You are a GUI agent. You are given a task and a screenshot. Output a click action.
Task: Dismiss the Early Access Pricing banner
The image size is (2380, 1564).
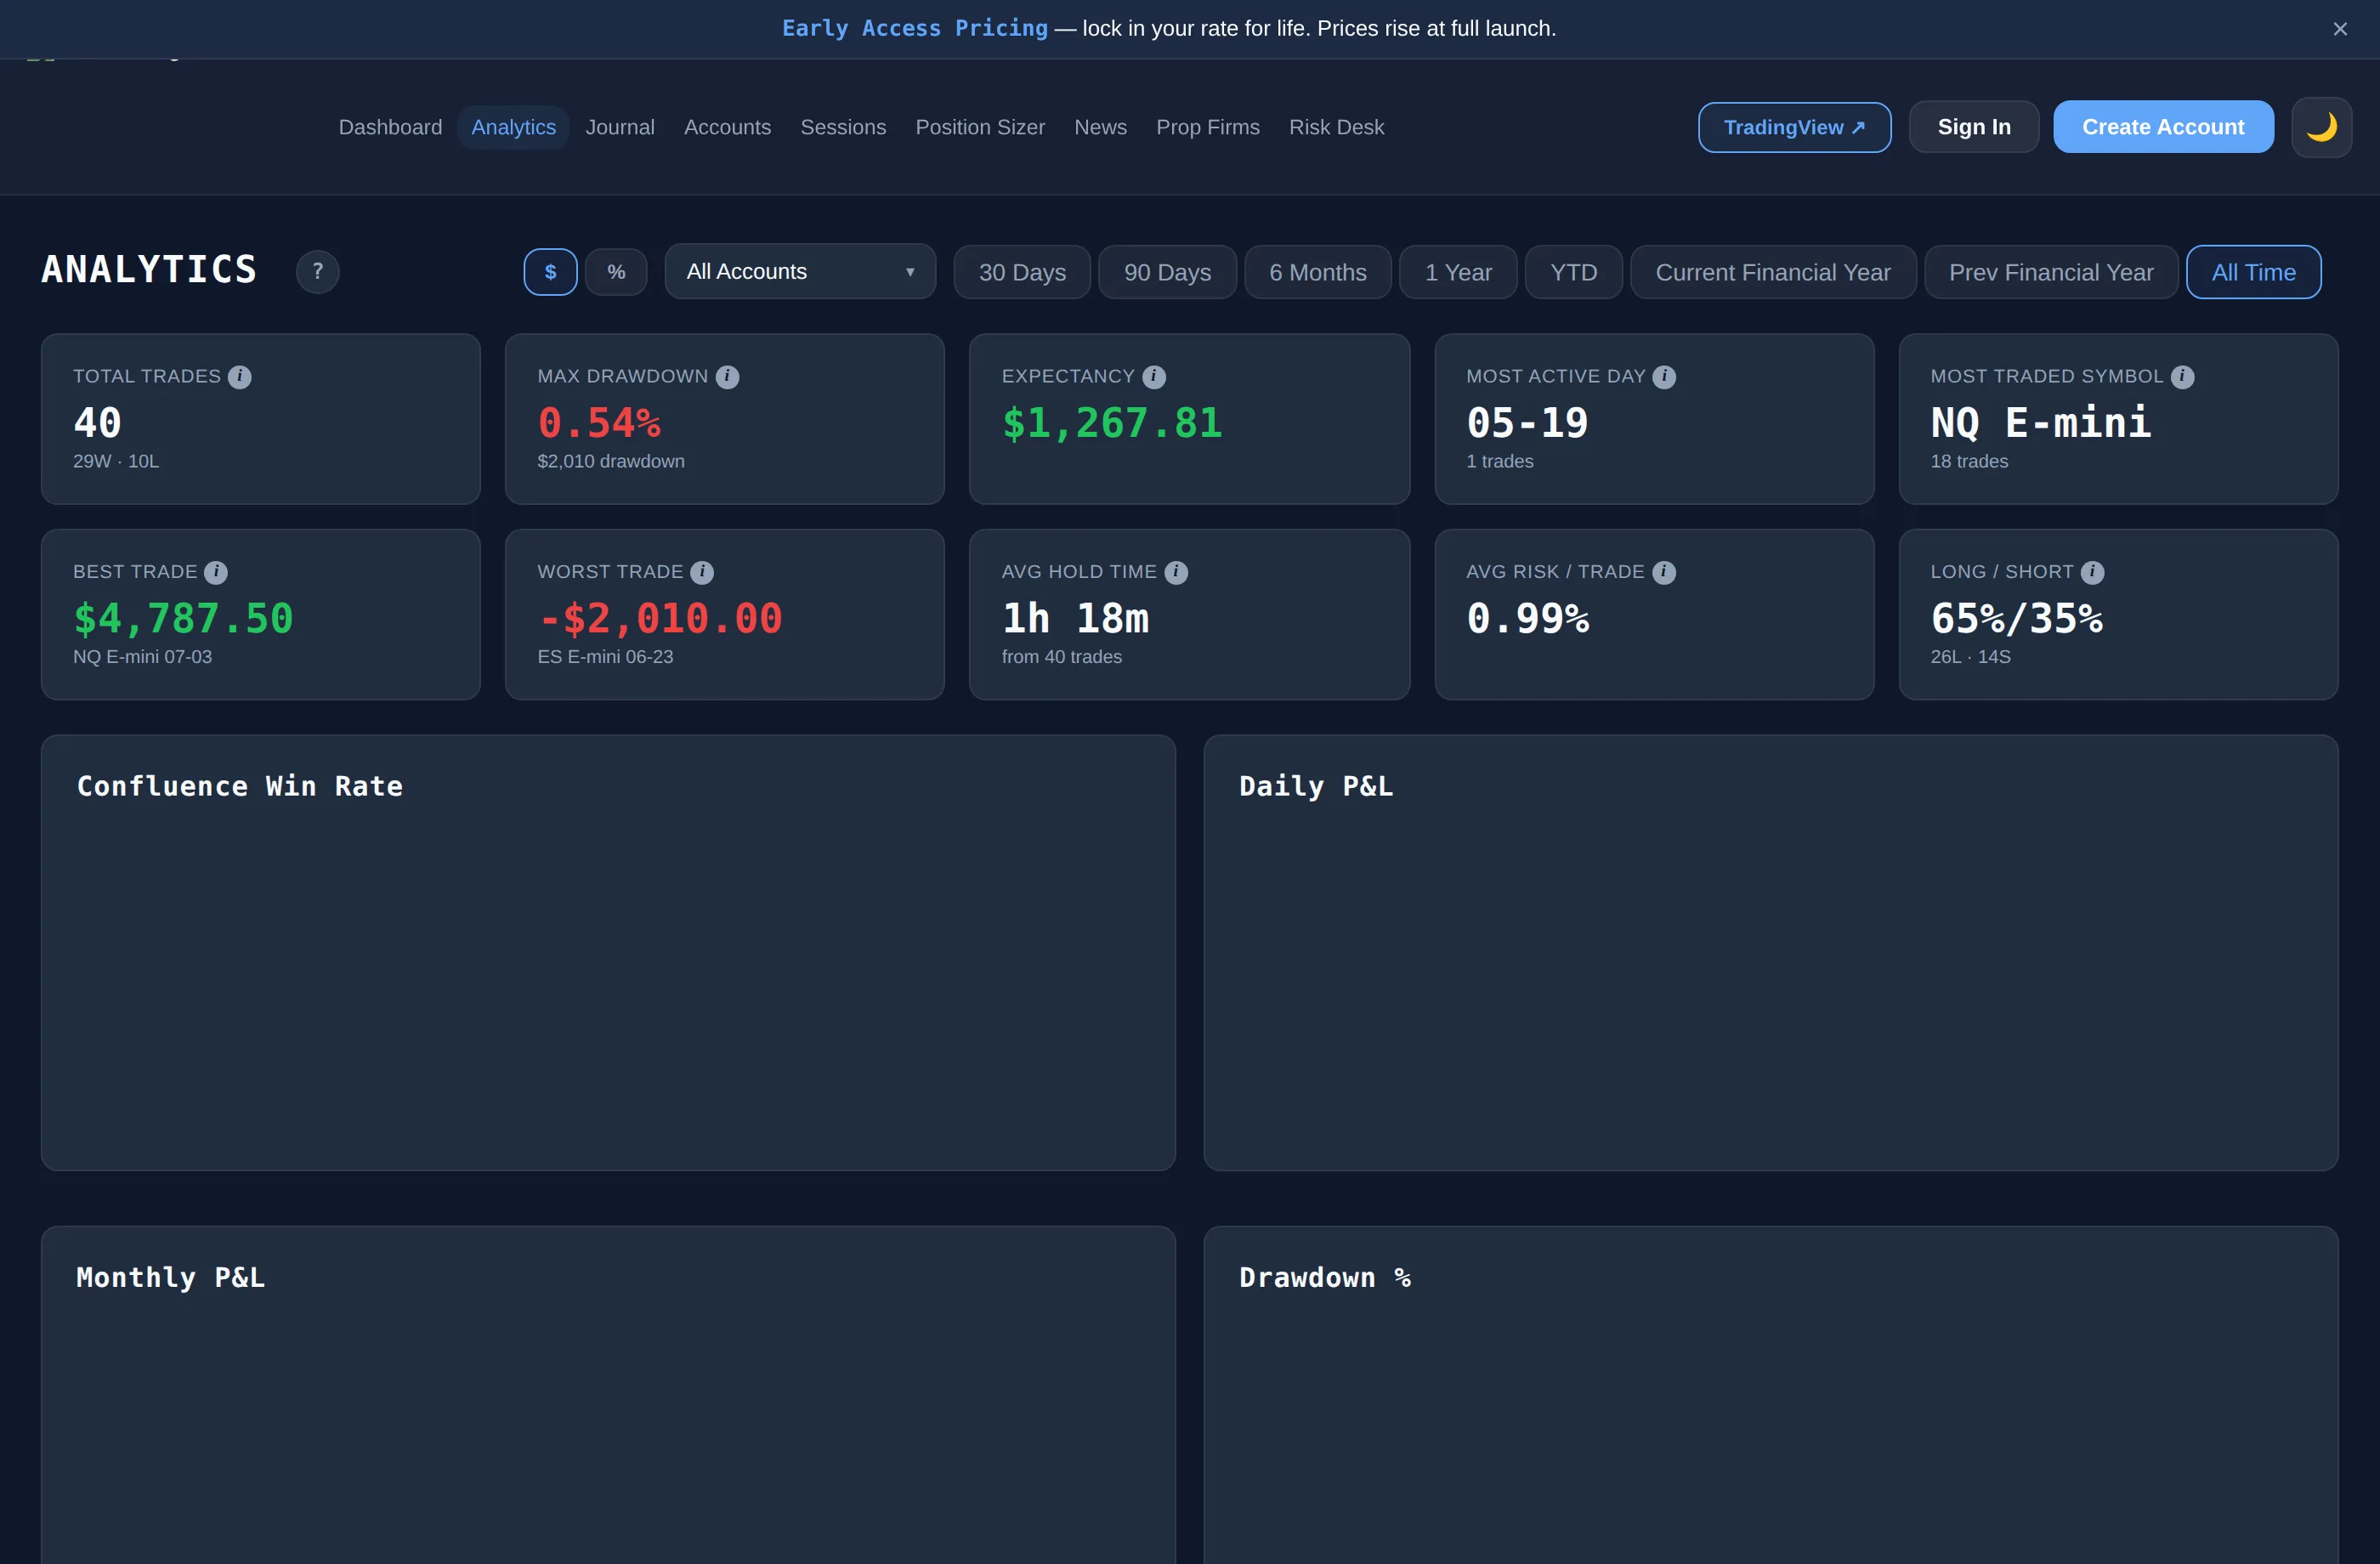[2339, 29]
